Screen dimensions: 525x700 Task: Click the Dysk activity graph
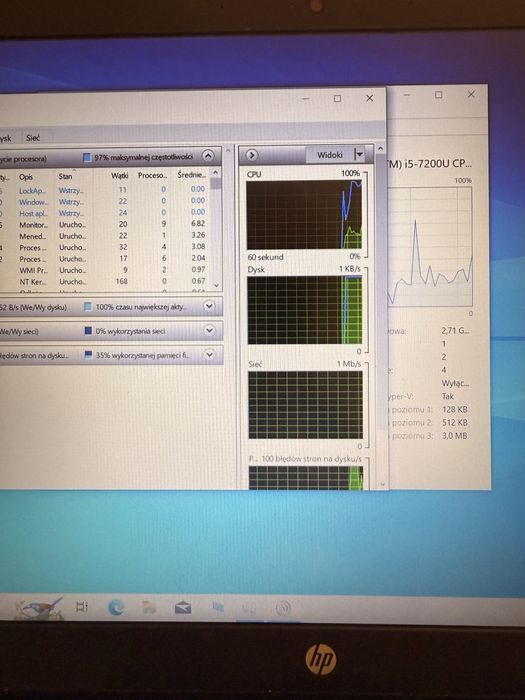(x=304, y=310)
